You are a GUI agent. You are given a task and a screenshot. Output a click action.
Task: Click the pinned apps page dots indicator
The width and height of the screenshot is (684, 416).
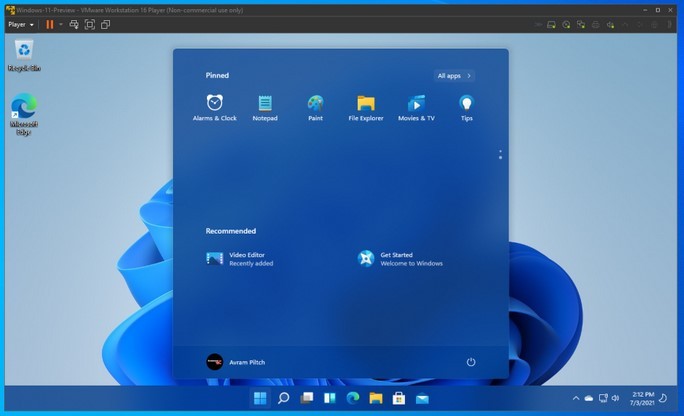(x=500, y=154)
